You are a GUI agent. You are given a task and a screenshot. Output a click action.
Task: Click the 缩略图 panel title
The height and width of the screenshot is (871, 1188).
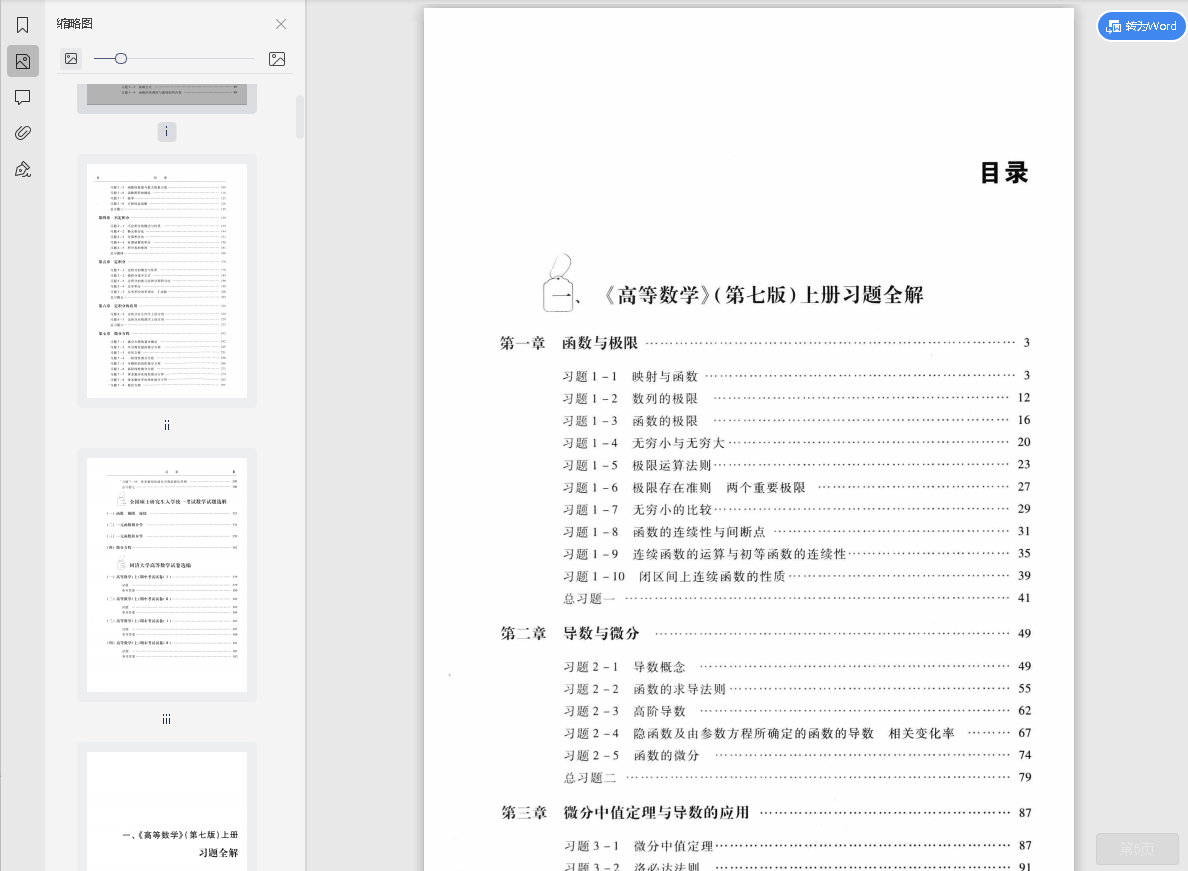(74, 23)
